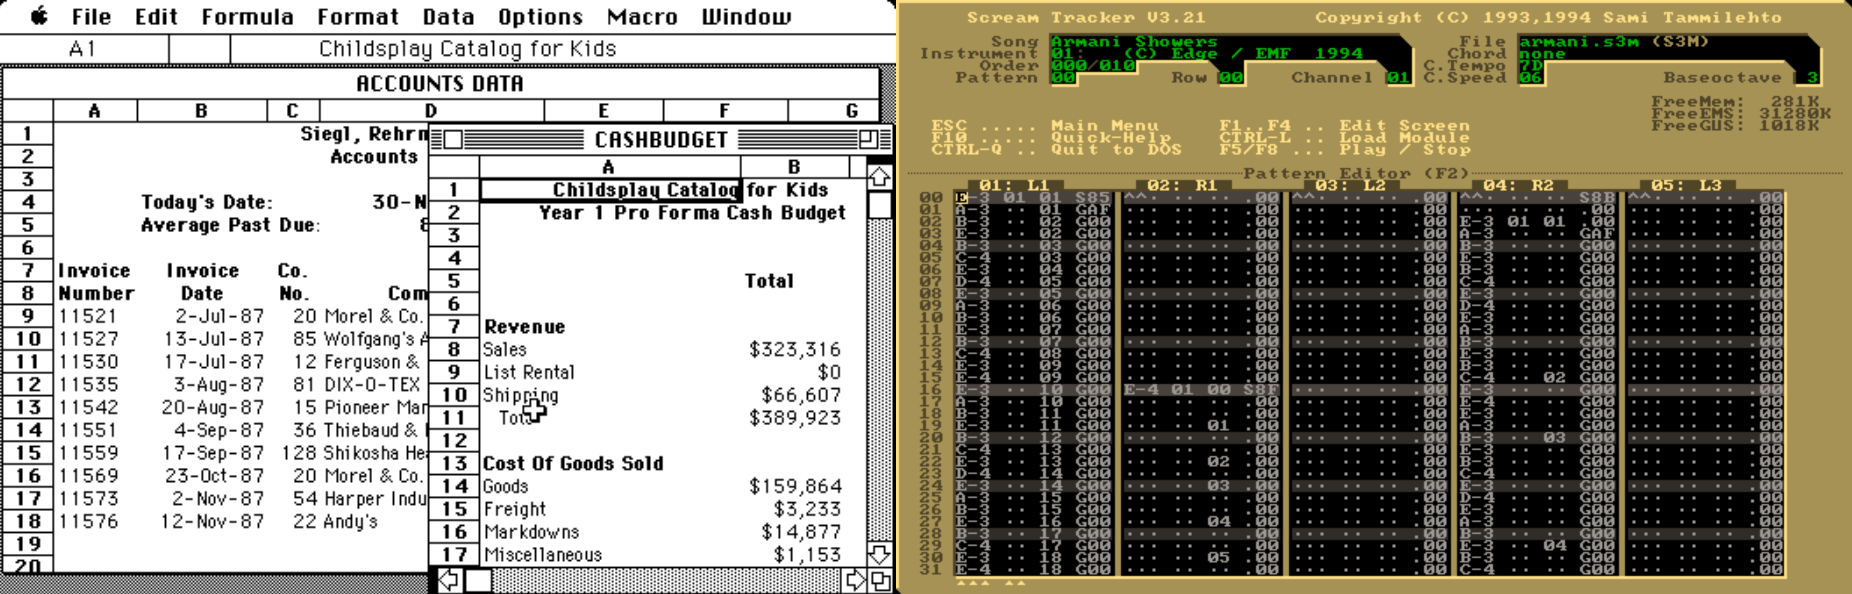The width and height of the screenshot is (1852, 594).
Task: Select row 13 header in CASHBUDGET
Action: pyautogui.click(x=454, y=463)
